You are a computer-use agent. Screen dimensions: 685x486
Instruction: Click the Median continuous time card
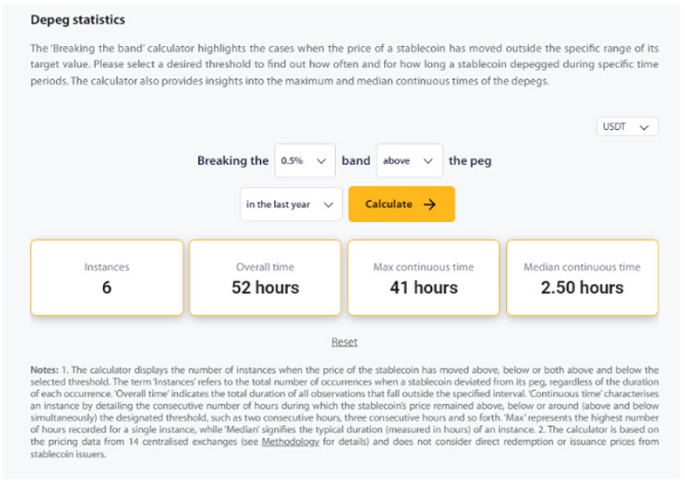582,277
